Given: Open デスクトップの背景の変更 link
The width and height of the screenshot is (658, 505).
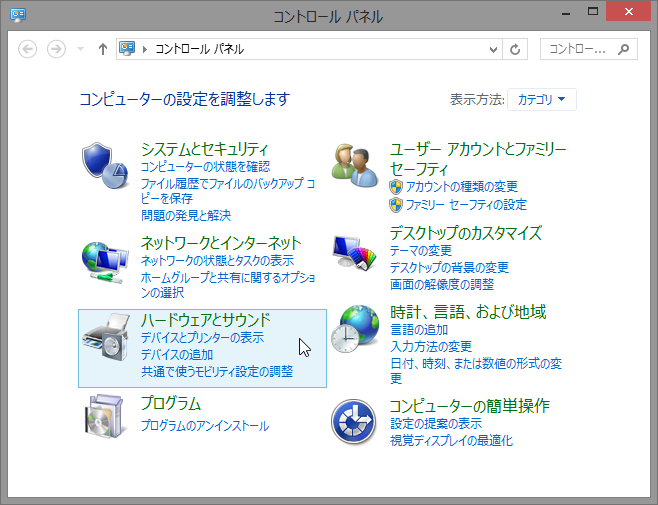Looking at the screenshot, I should [x=449, y=267].
